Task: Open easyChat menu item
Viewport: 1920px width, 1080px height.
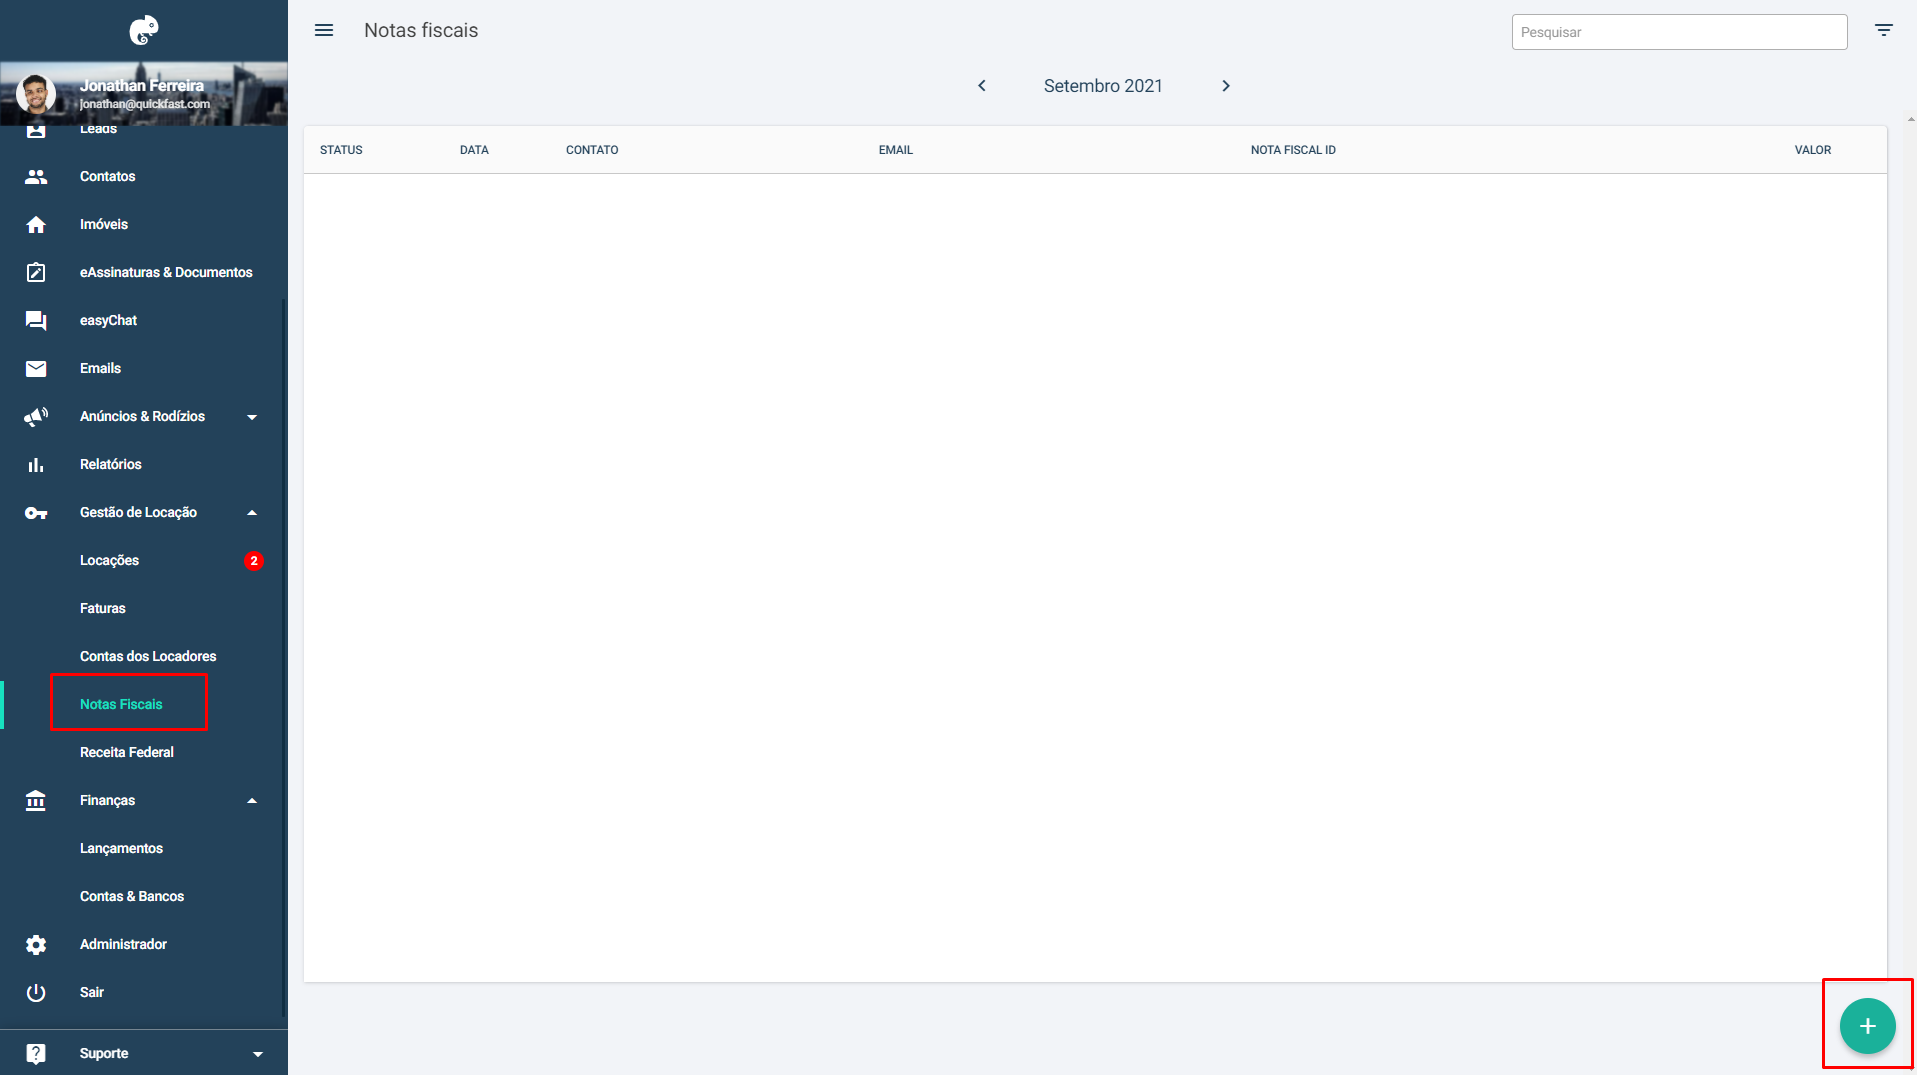Action: [x=108, y=321]
